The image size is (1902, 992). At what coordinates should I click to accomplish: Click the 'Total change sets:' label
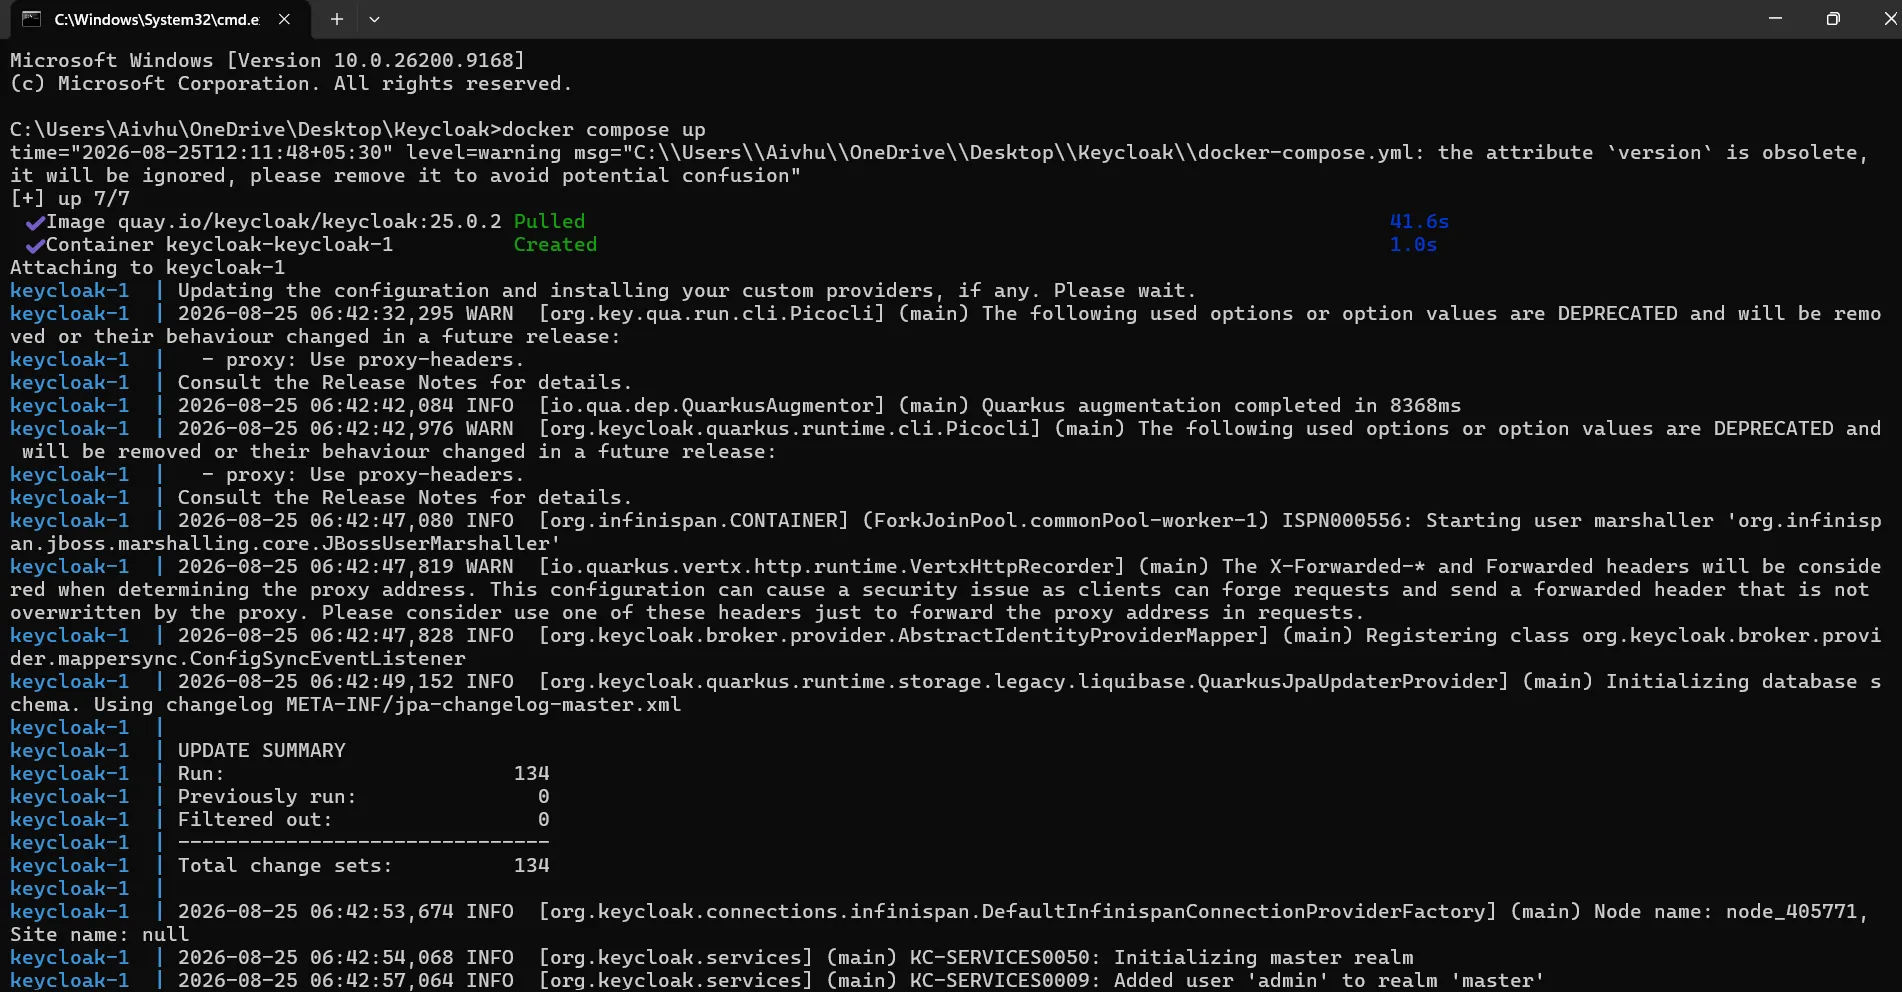pyautogui.click(x=285, y=865)
